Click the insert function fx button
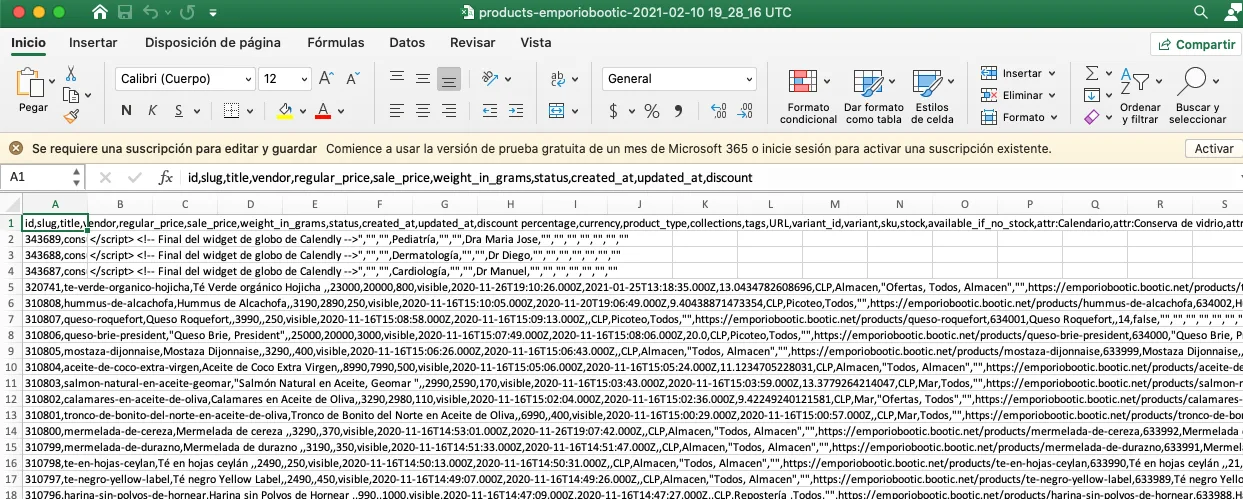 click(x=166, y=178)
